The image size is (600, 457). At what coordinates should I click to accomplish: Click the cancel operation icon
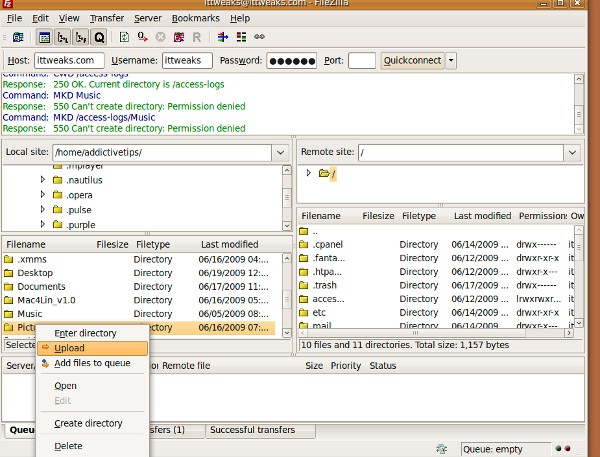click(161, 37)
